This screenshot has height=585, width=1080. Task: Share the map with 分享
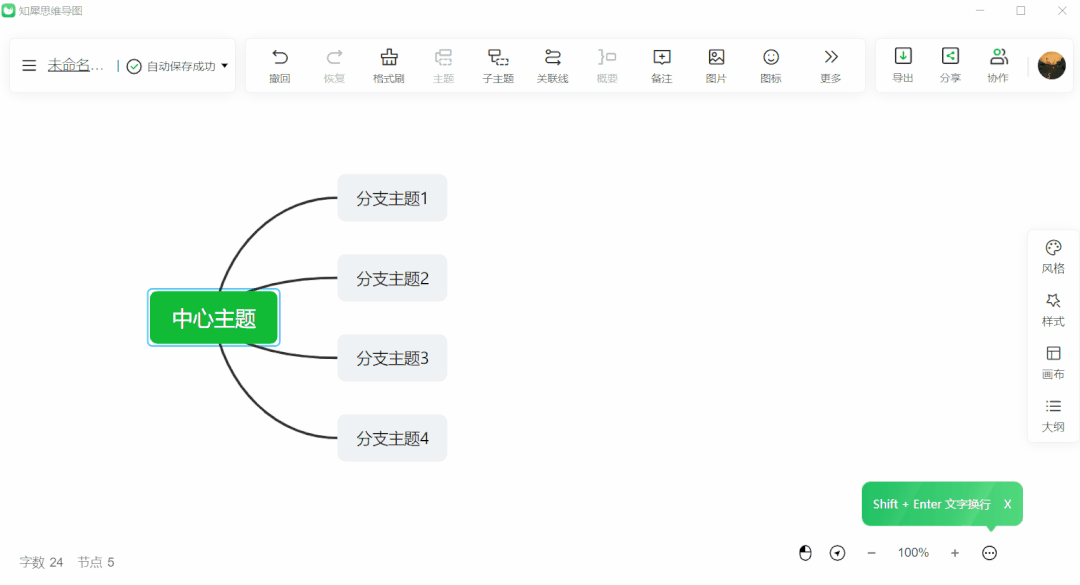tap(950, 65)
